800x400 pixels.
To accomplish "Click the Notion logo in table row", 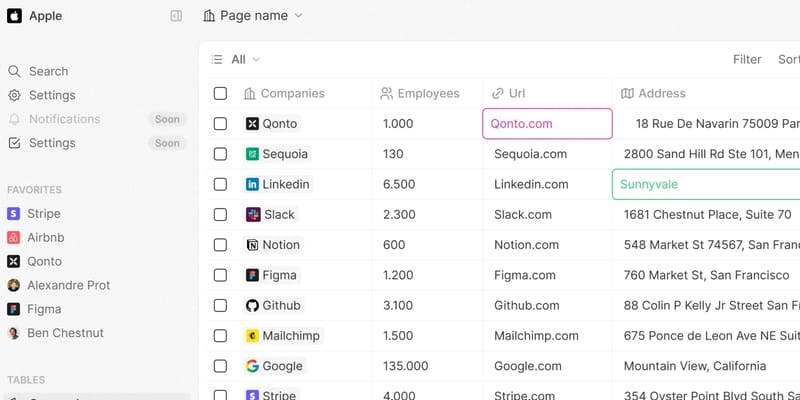I will (x=252, y=245).
